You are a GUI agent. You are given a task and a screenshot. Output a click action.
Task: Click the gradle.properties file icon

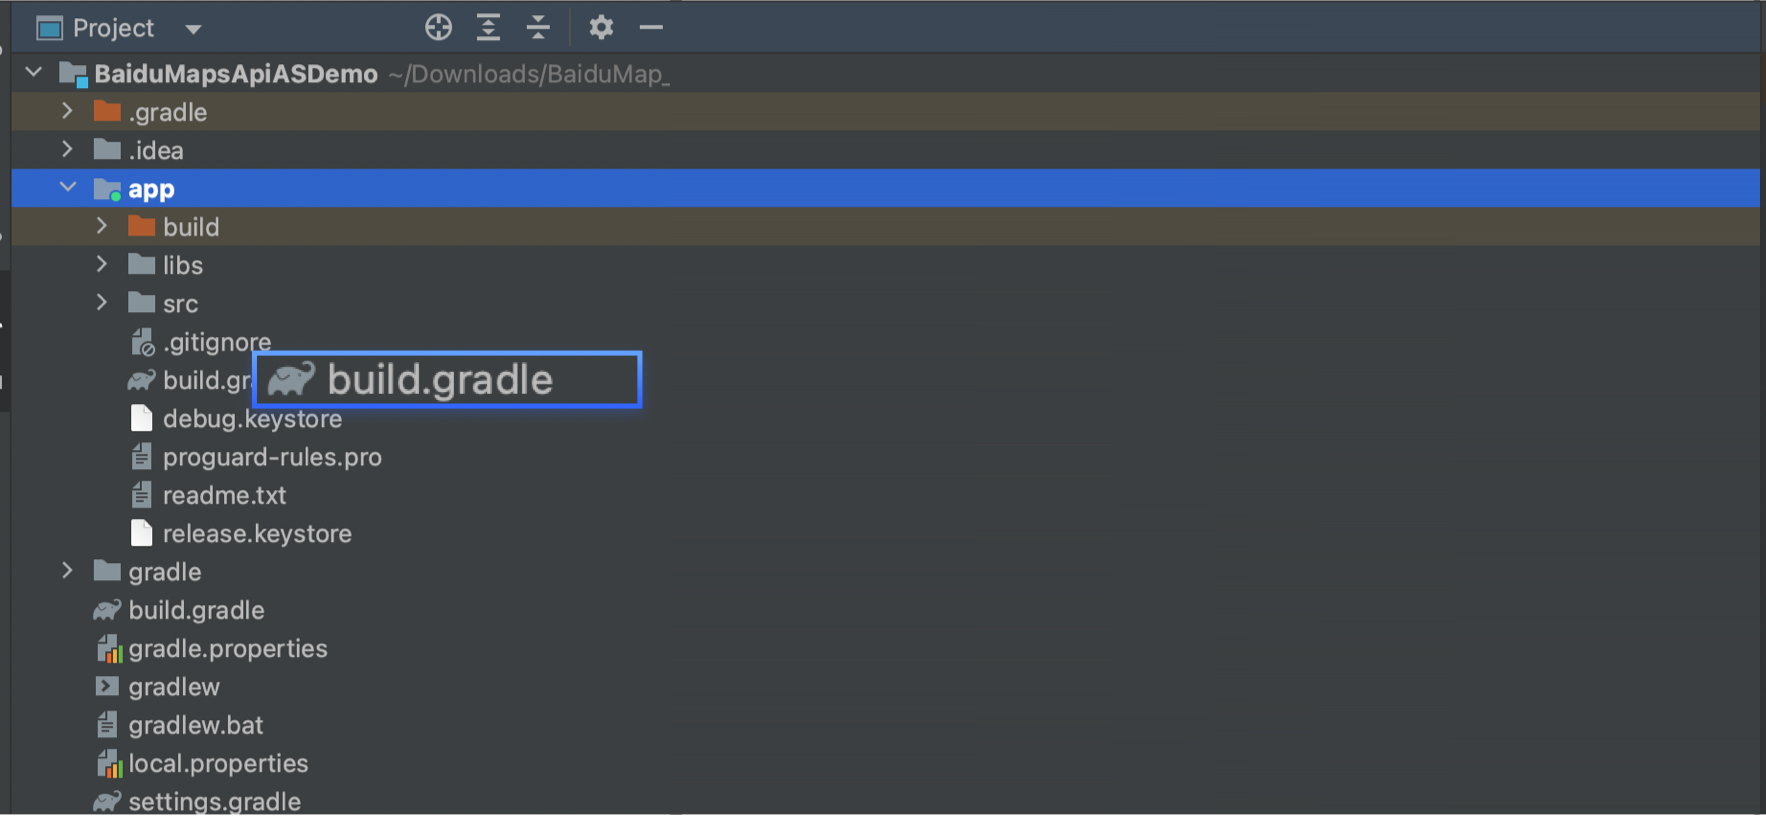click(108, 649)
